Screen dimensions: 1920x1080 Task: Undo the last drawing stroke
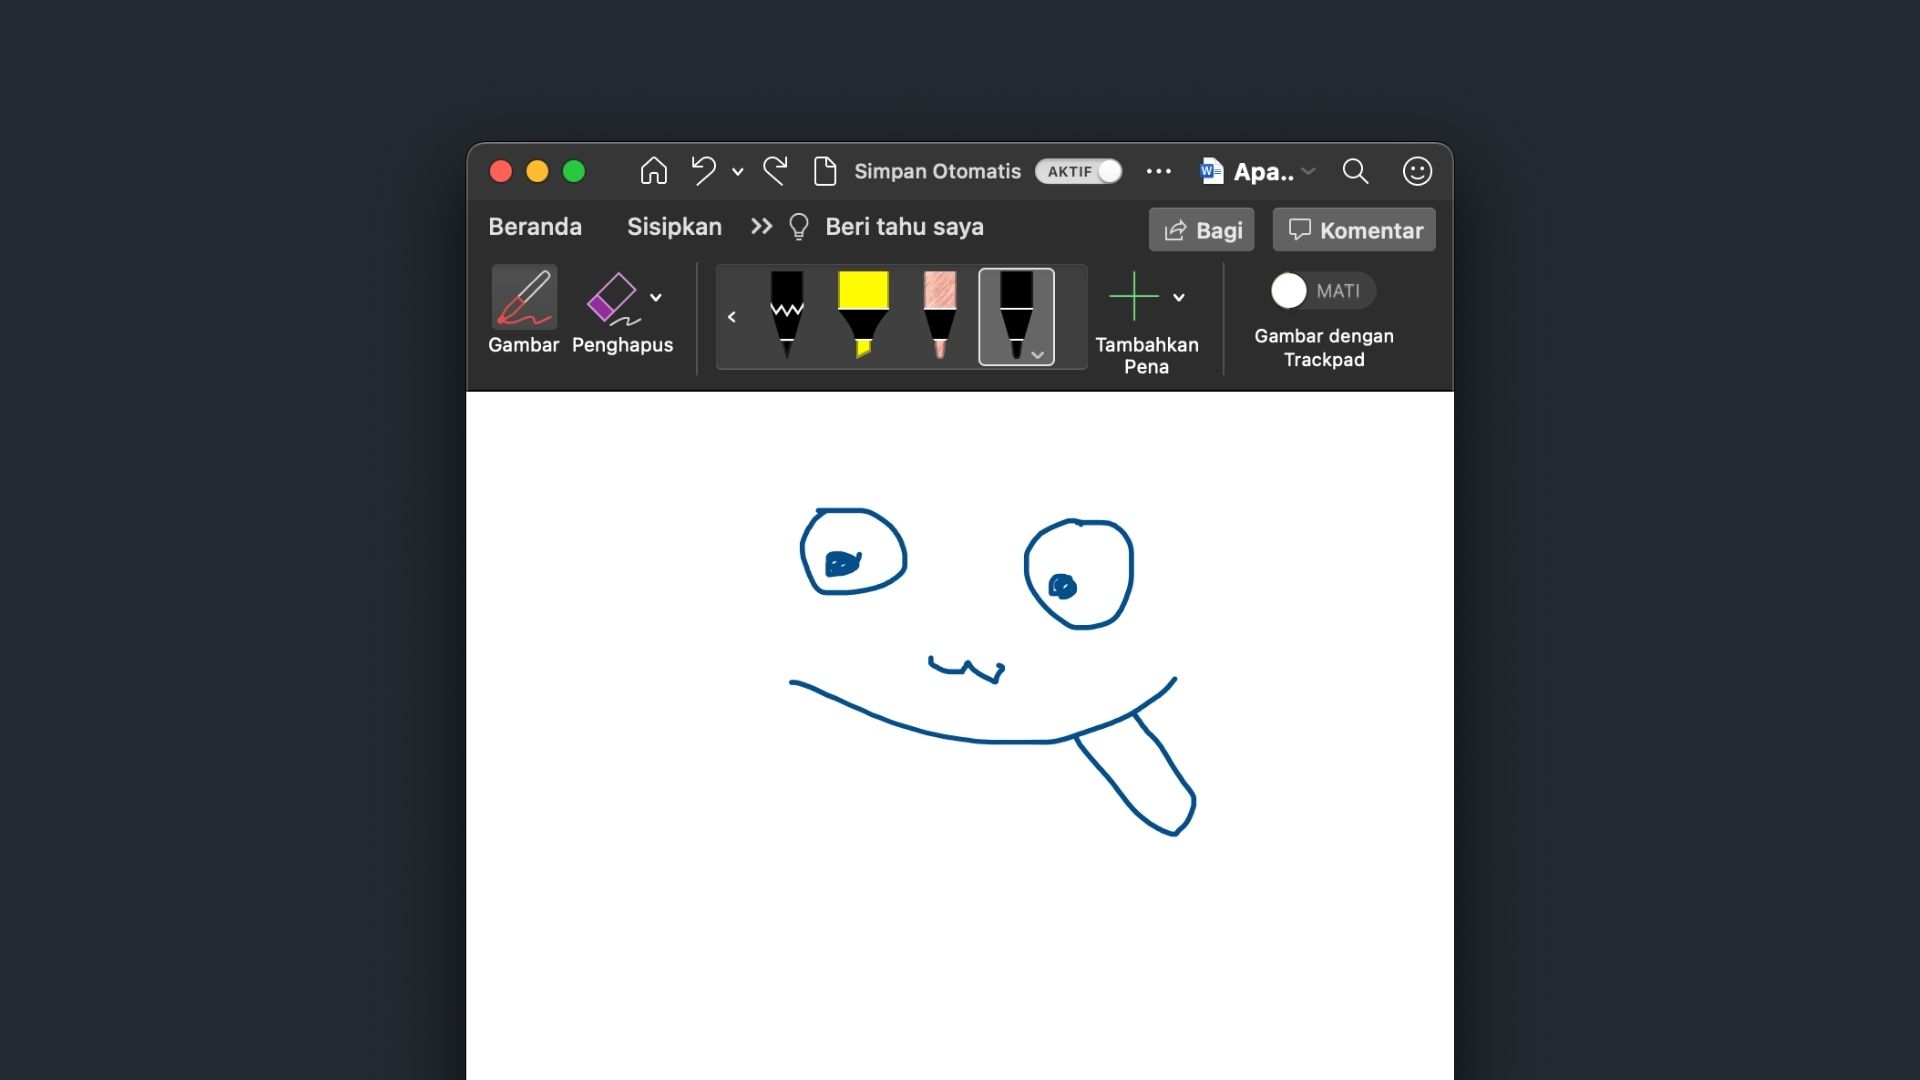(705, 171)
